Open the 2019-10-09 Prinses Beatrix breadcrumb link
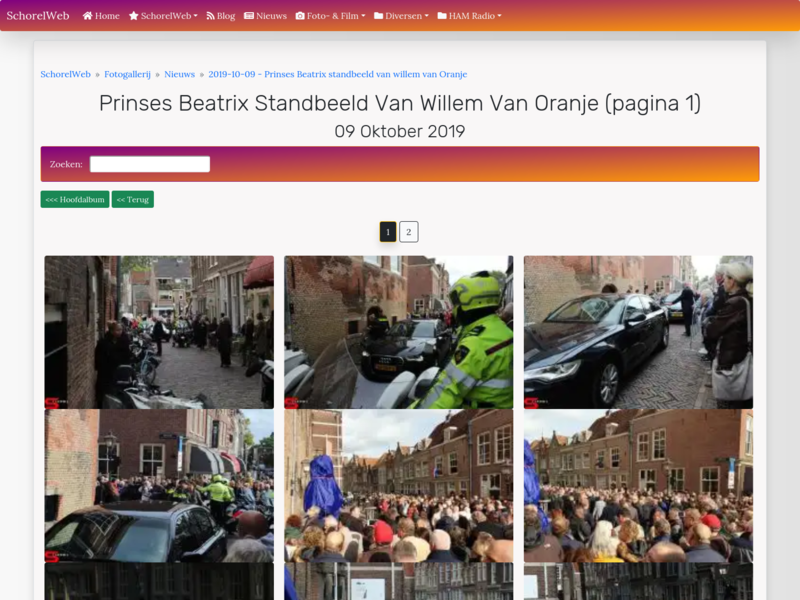 point(338,74)
